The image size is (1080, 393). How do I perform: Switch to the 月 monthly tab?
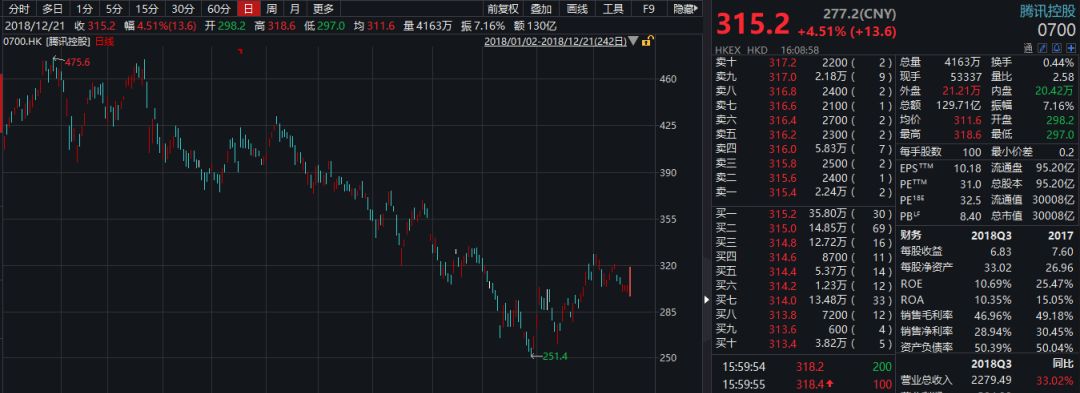pos(295,9)
